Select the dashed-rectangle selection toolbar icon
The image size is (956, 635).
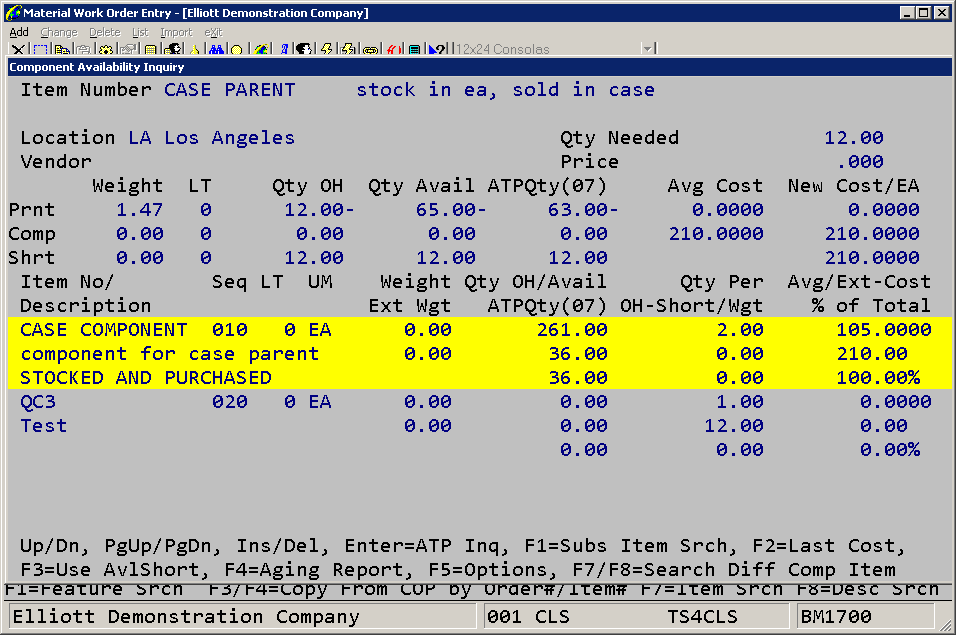(x=40, y=50)
